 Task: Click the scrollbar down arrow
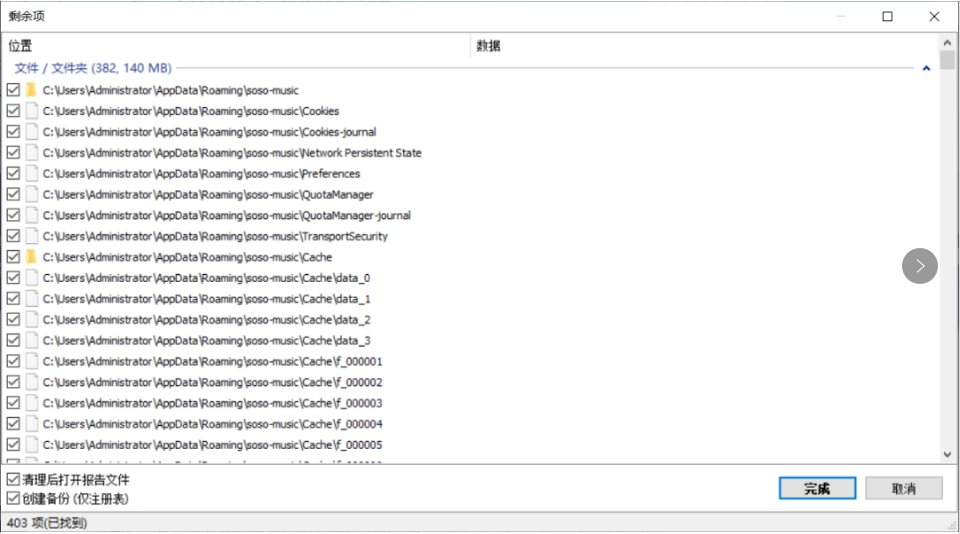click(947, 454)
